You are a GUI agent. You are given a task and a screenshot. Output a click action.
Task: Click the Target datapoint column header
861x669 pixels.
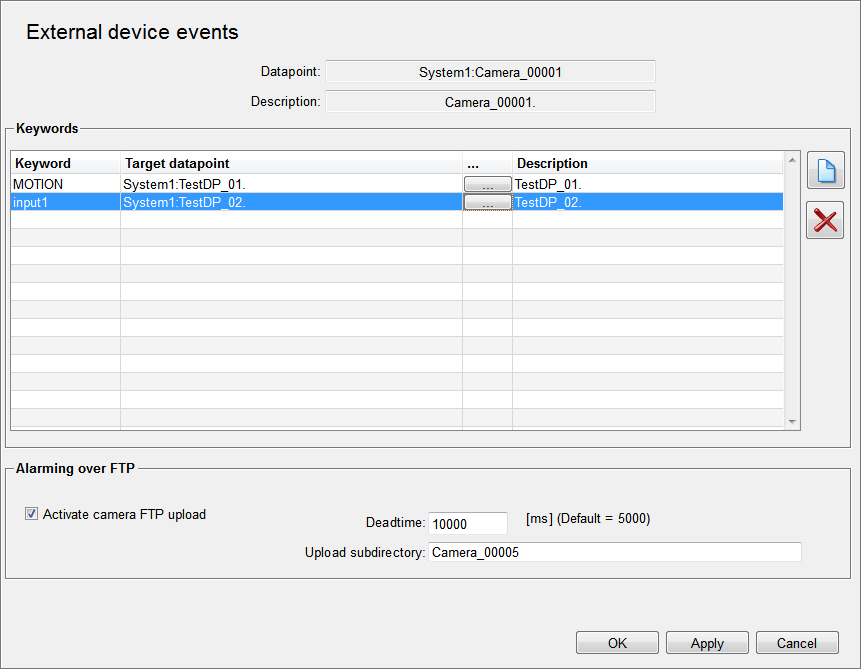(x=290, y=163)
